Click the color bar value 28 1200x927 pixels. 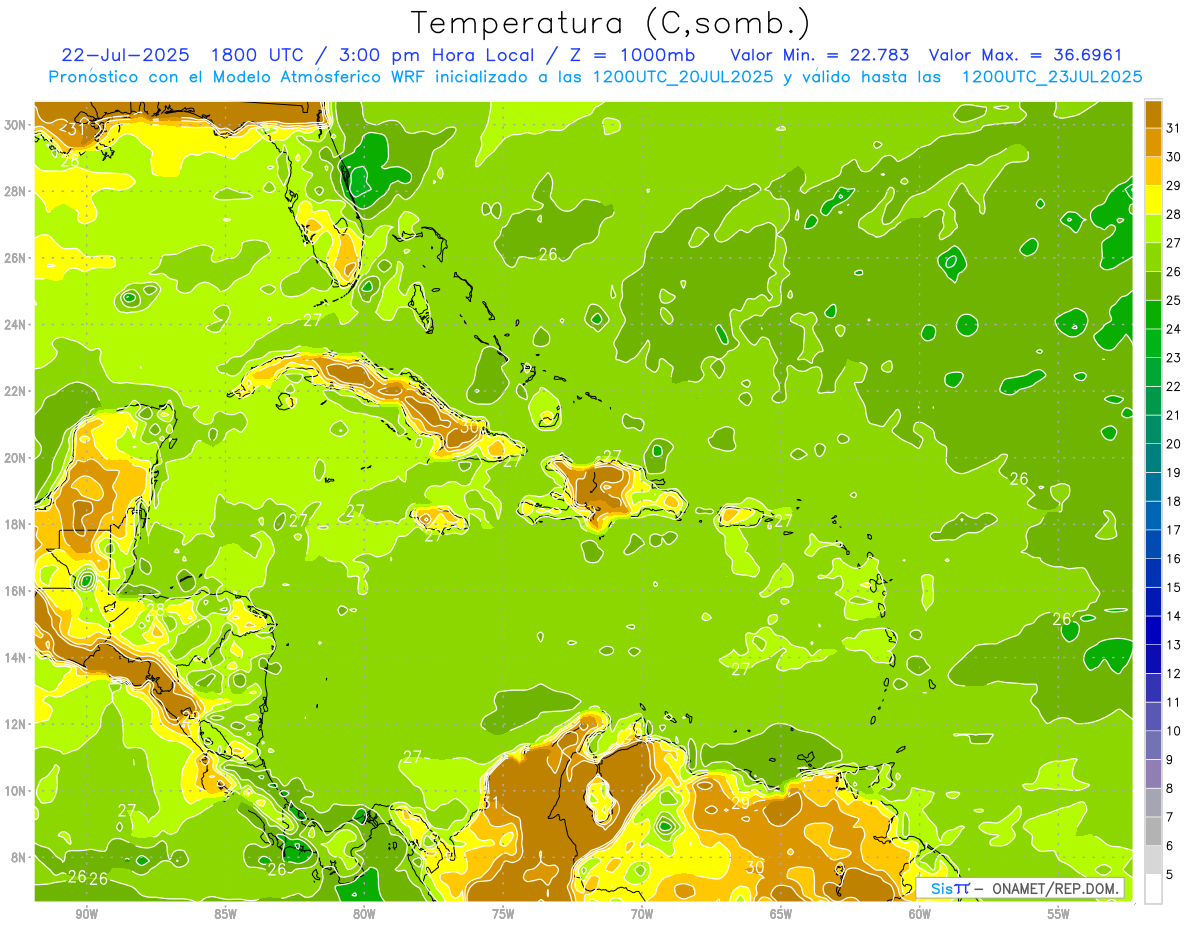[x=1173, y=214]
